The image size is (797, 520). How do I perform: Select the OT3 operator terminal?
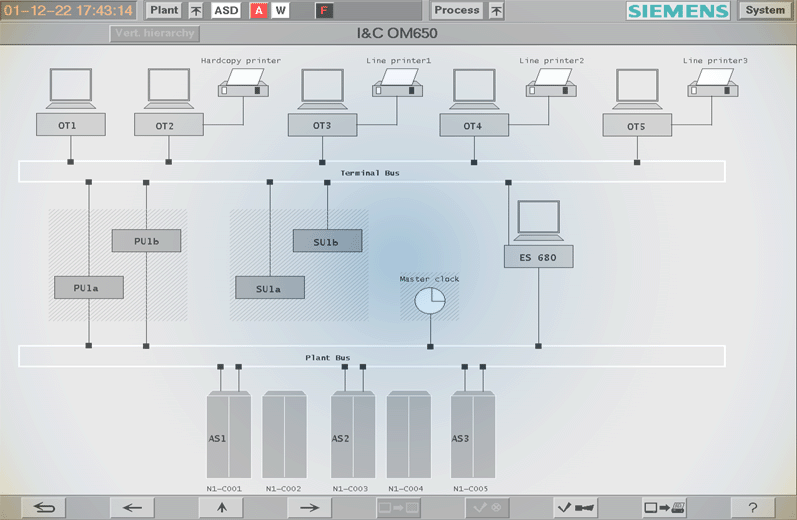pos(321,126)
